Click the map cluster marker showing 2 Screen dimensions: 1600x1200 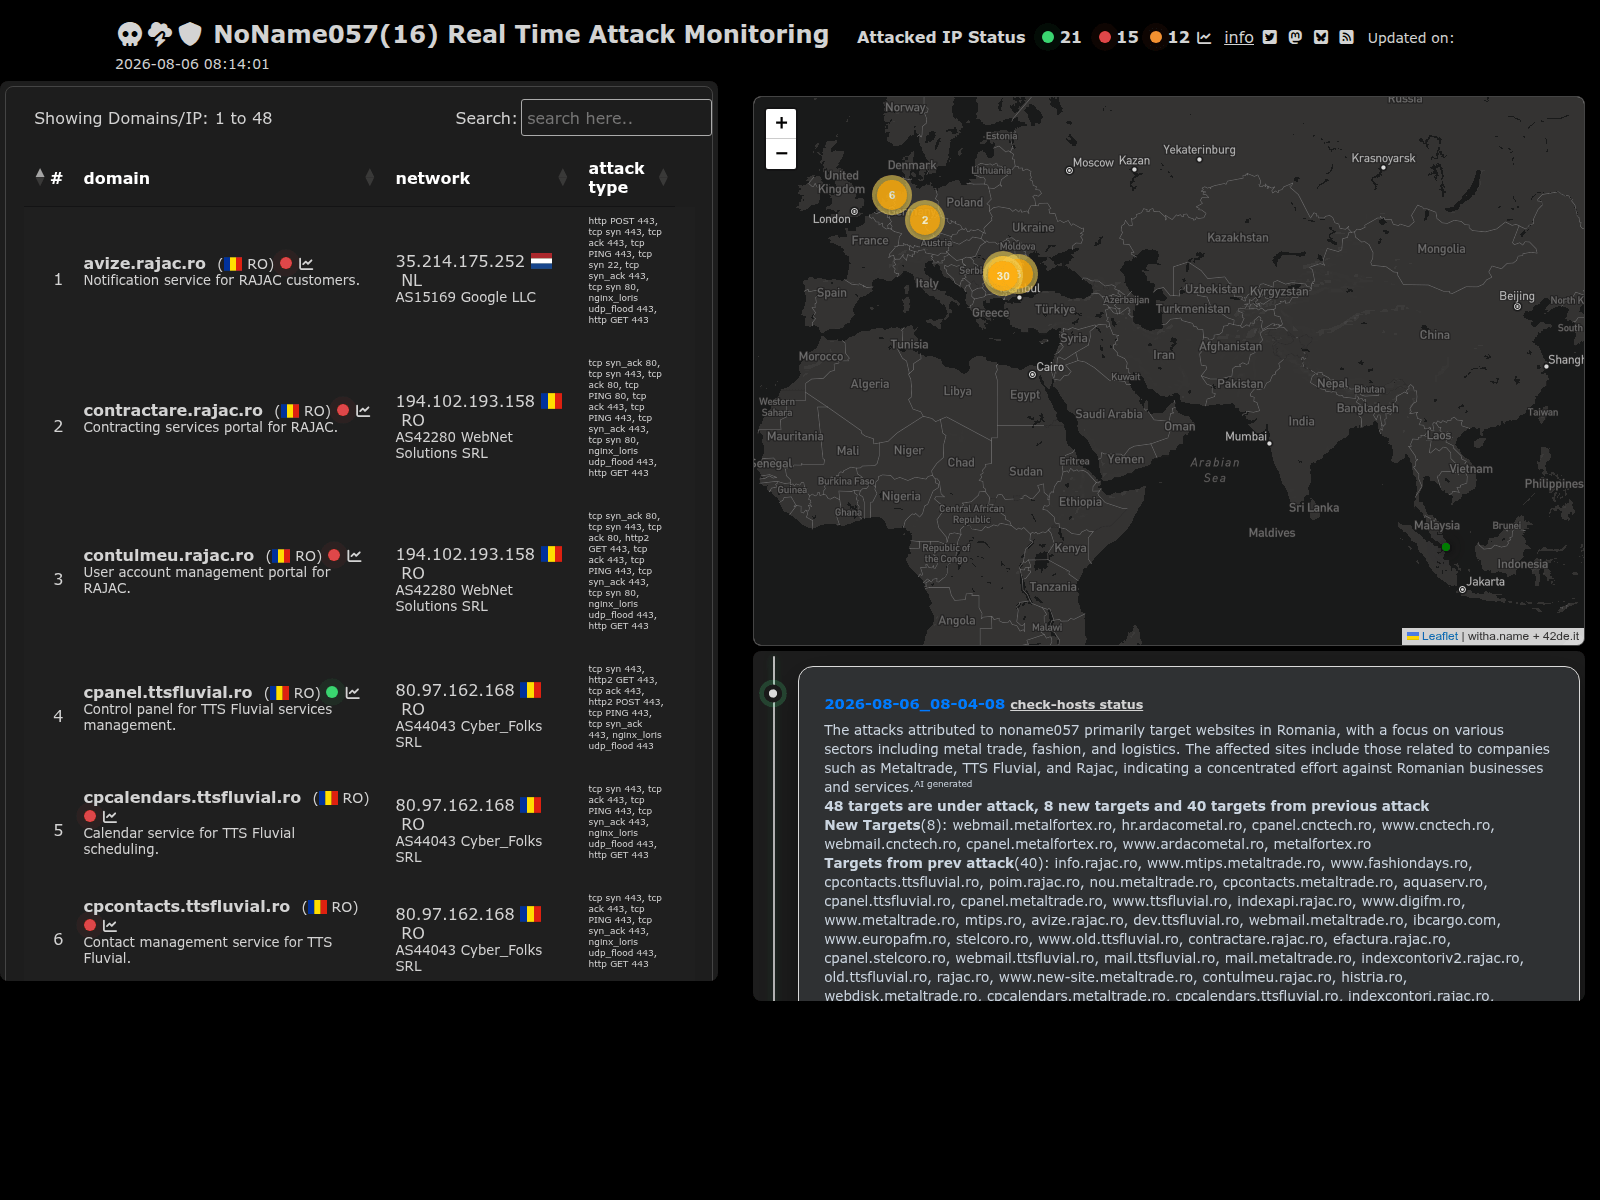[x=925, y=220]
